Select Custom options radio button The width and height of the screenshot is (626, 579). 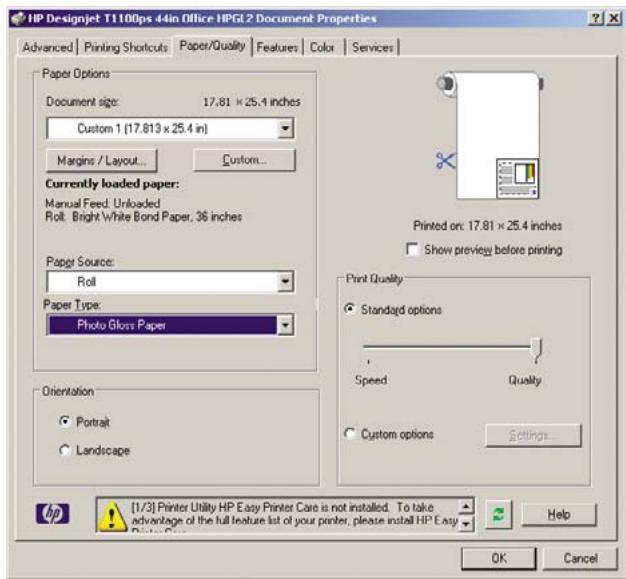coord(349,434)
